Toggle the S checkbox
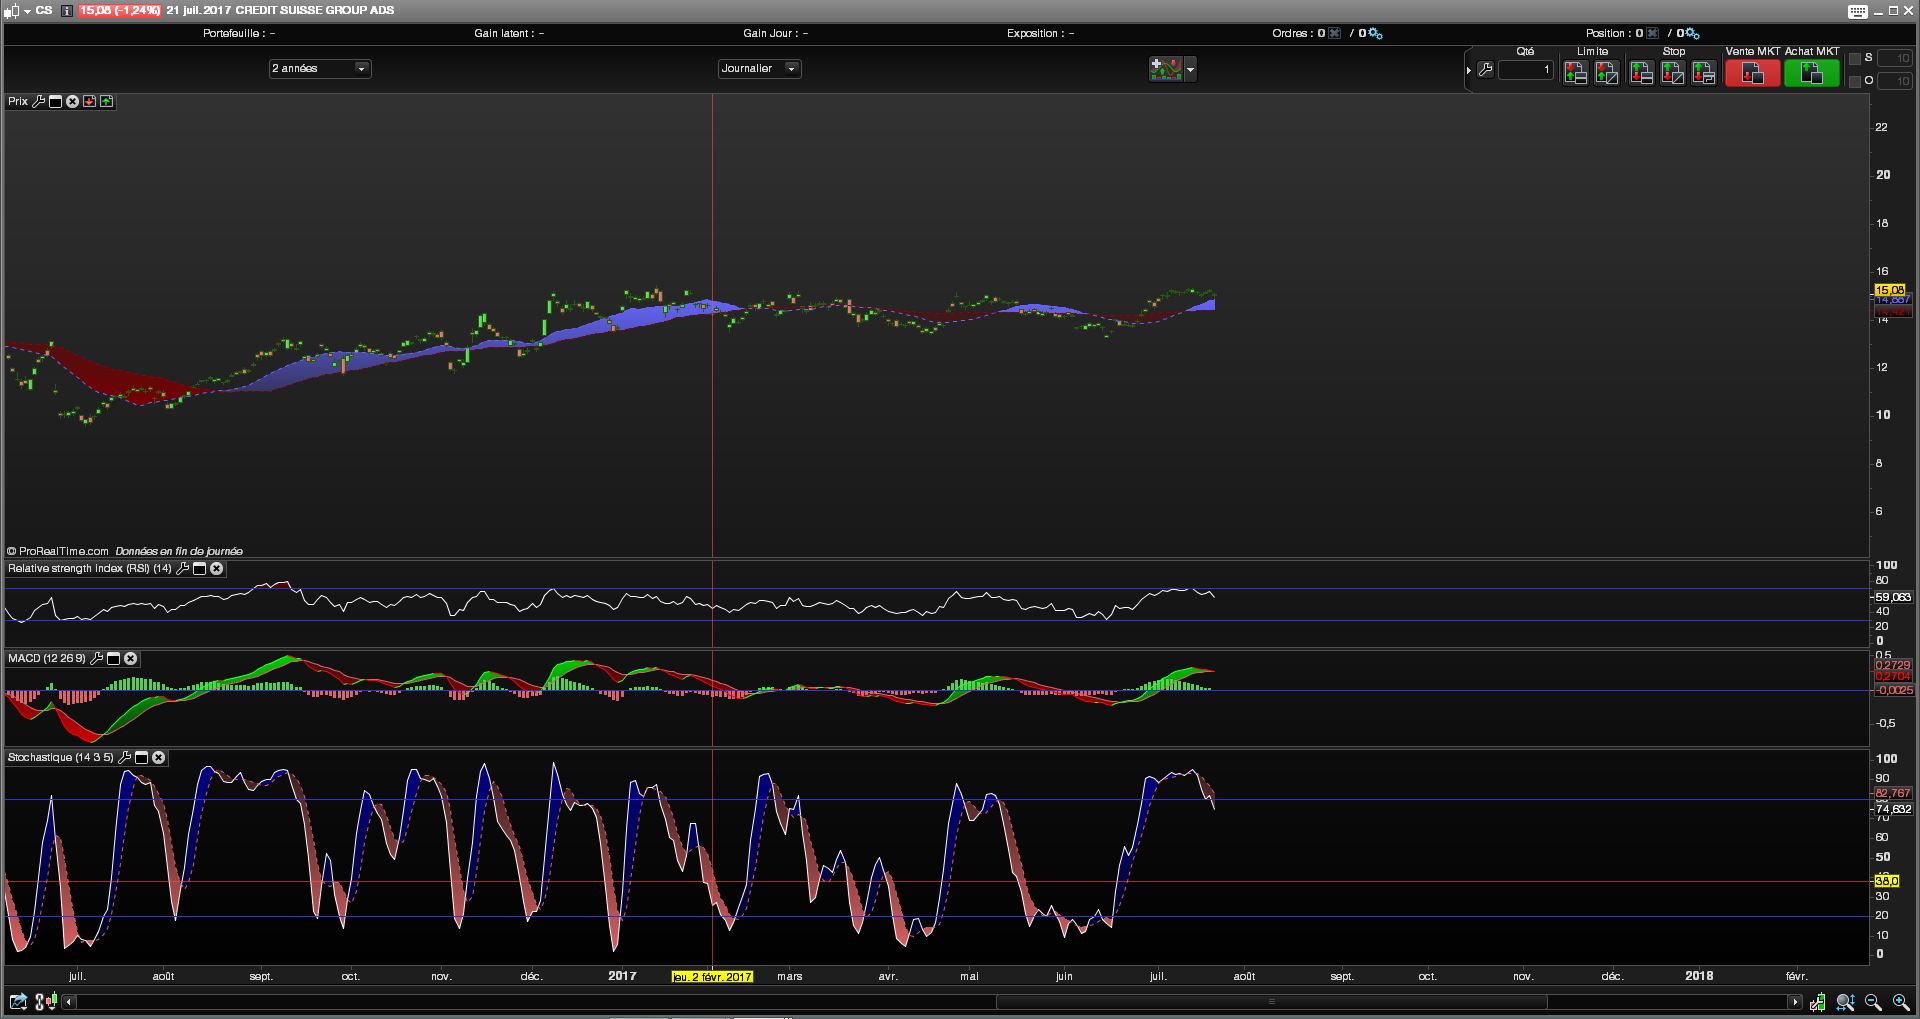The width and height of the screenshot is (1920, 1019). click(x=1854, y=58)
